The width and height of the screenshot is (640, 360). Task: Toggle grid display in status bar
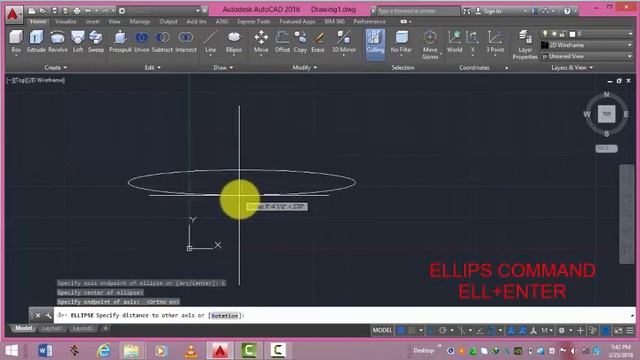tap(400, 330)
